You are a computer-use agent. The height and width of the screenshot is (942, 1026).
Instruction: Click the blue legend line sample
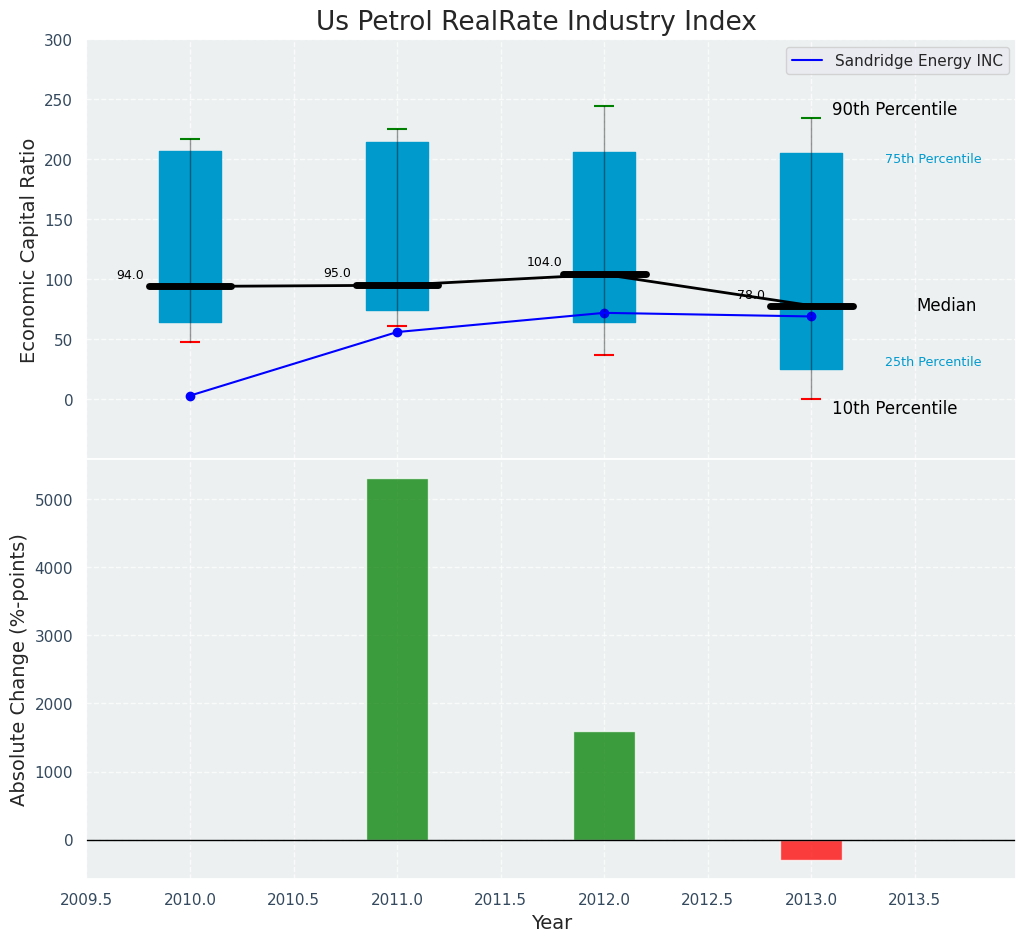(808, 61)
